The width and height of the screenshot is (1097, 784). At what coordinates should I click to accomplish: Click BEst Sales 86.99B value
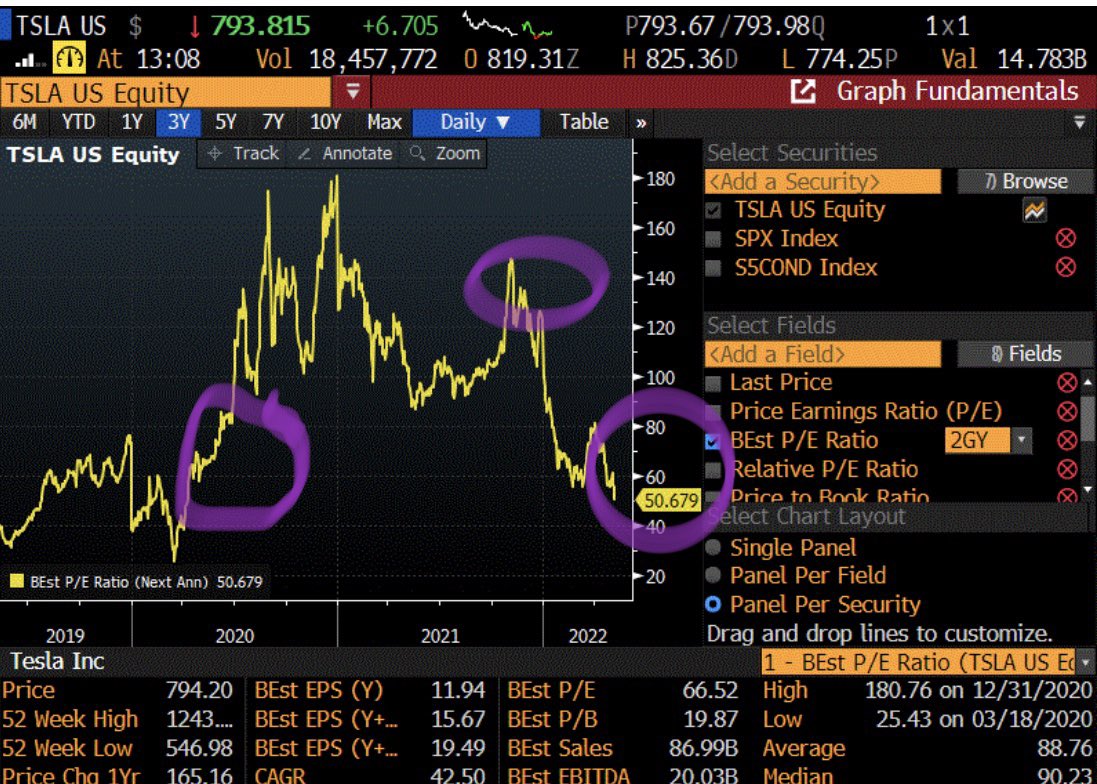click(x=703, y=748)
